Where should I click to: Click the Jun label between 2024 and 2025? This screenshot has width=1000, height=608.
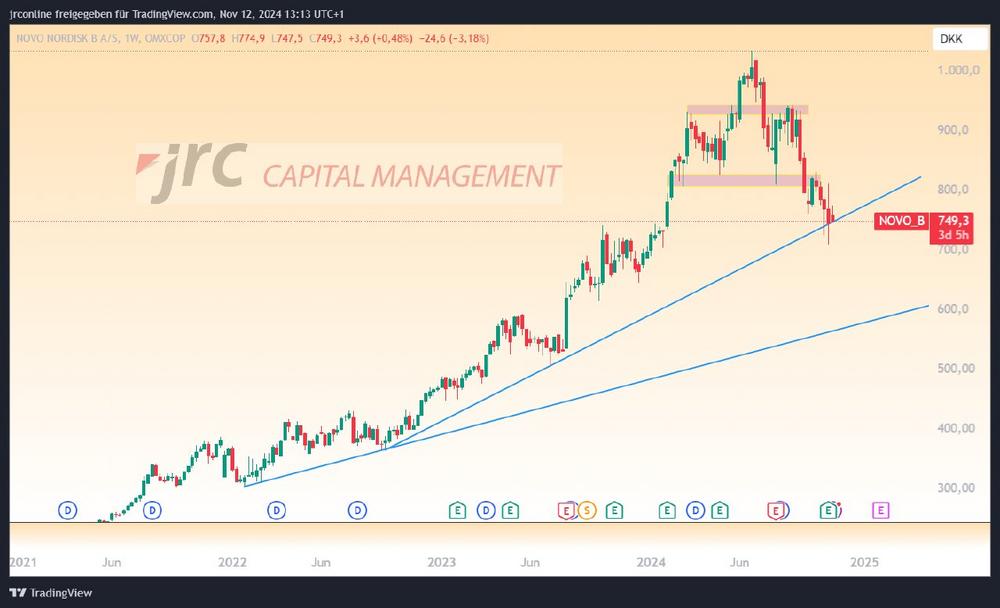tap(739, 562)
